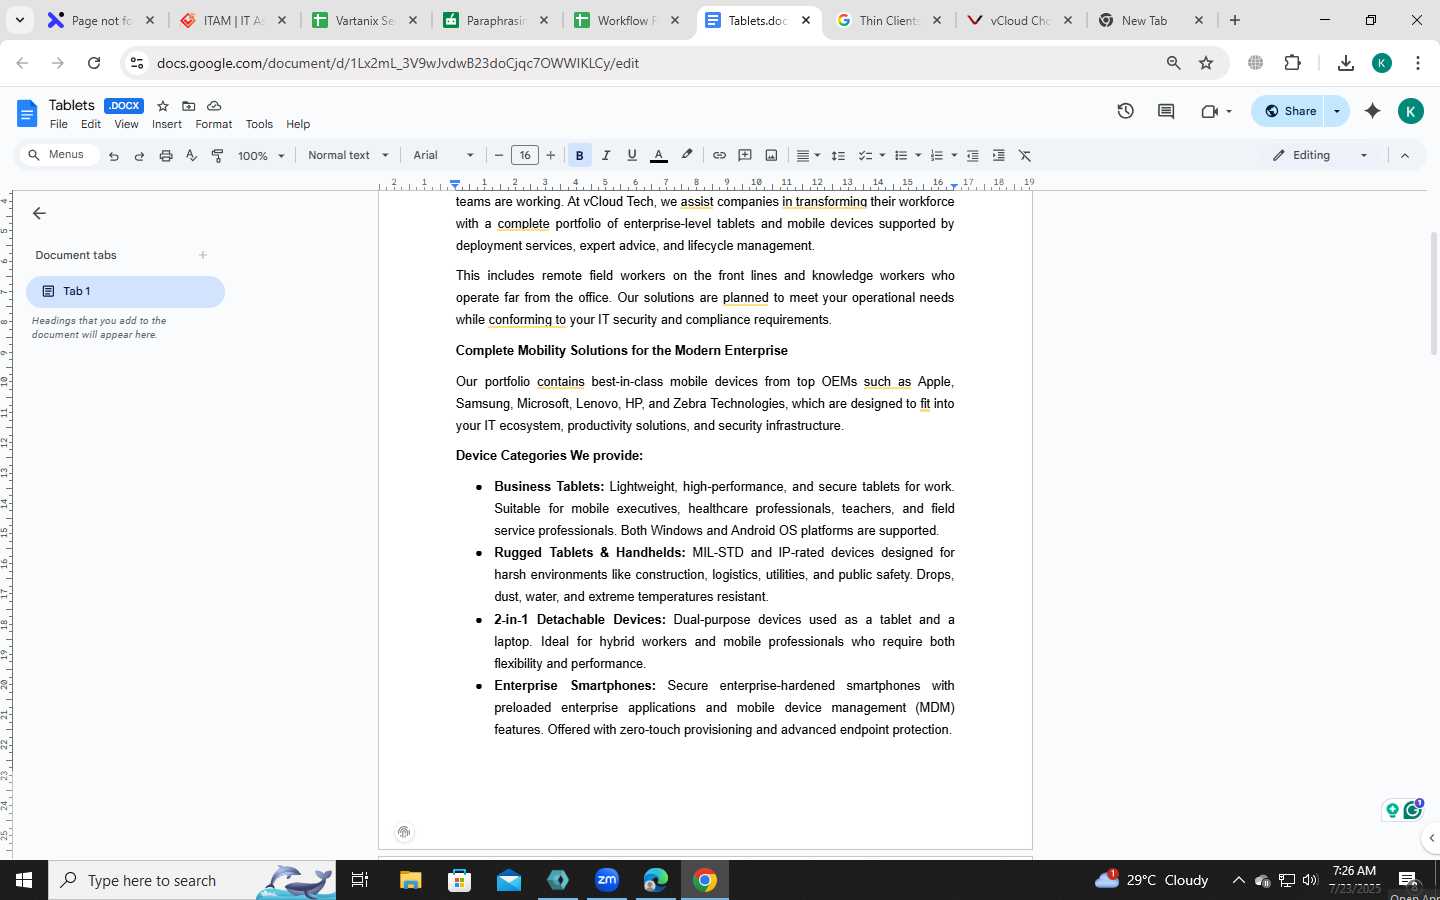Click the Gemini sparkle icon
The height and width of the screenshot is (900, 1440).
point(1372,111)
